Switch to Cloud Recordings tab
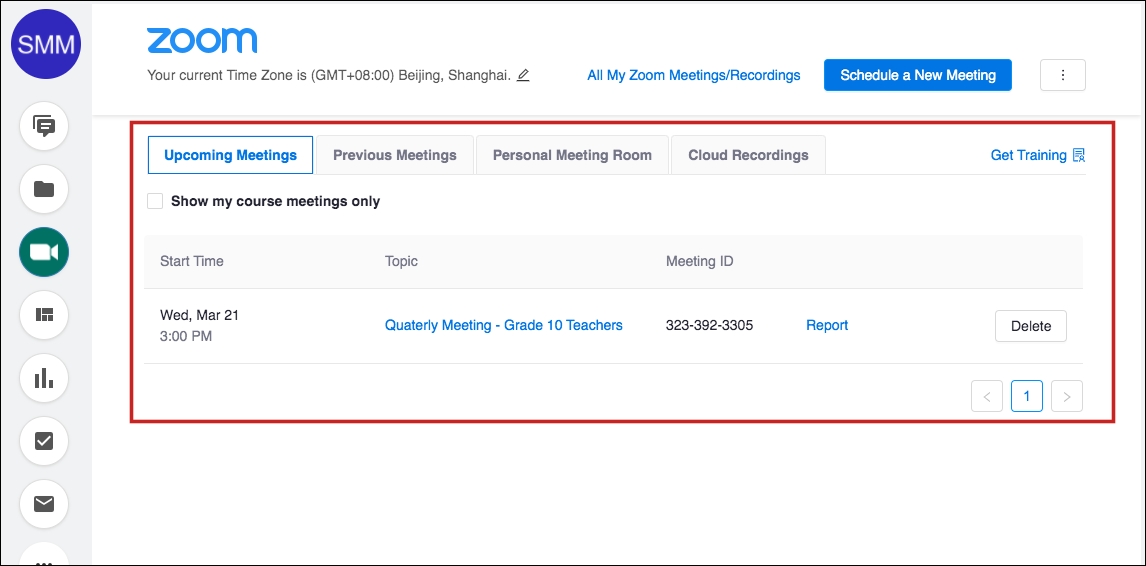The width and height of the screenshot is (1146, 566). pos(748,155)
